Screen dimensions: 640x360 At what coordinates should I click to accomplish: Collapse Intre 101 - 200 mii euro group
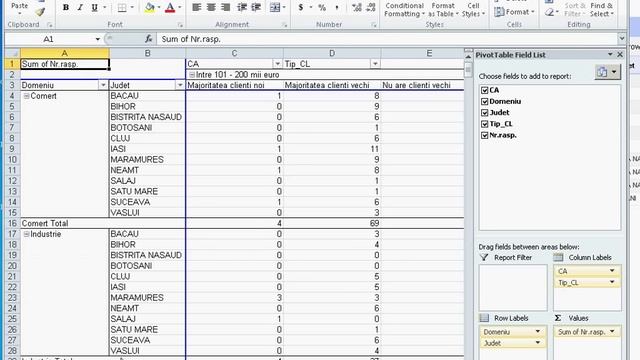point(192,75)
